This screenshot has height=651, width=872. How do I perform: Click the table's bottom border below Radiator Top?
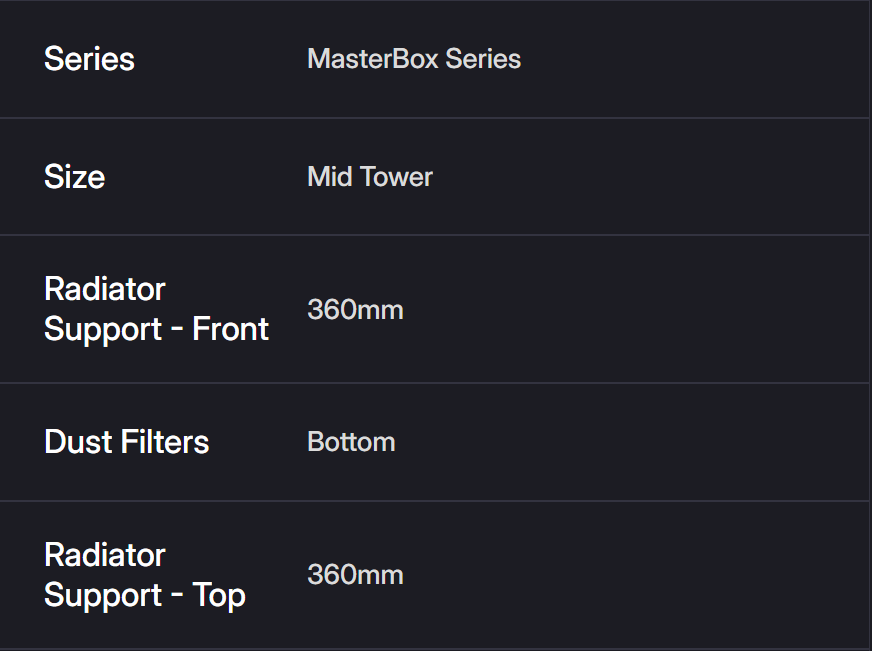click(435, 648)
